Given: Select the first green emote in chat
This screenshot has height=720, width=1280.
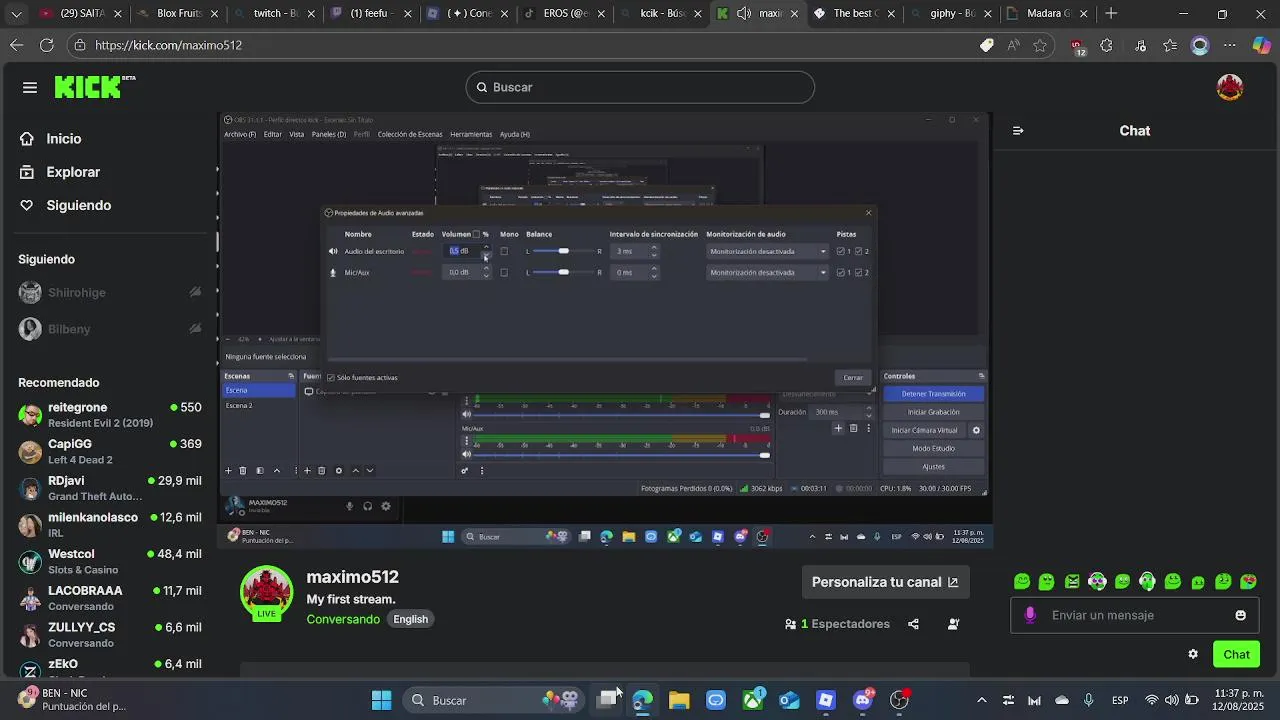Looking at the screenshot, I should (x=1022, y=582).
